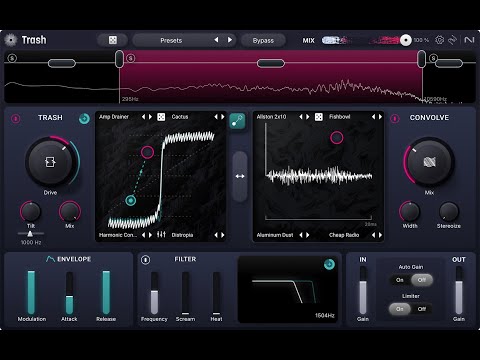
Task: Click the Filter Scream slider
Action: point(185,293)
